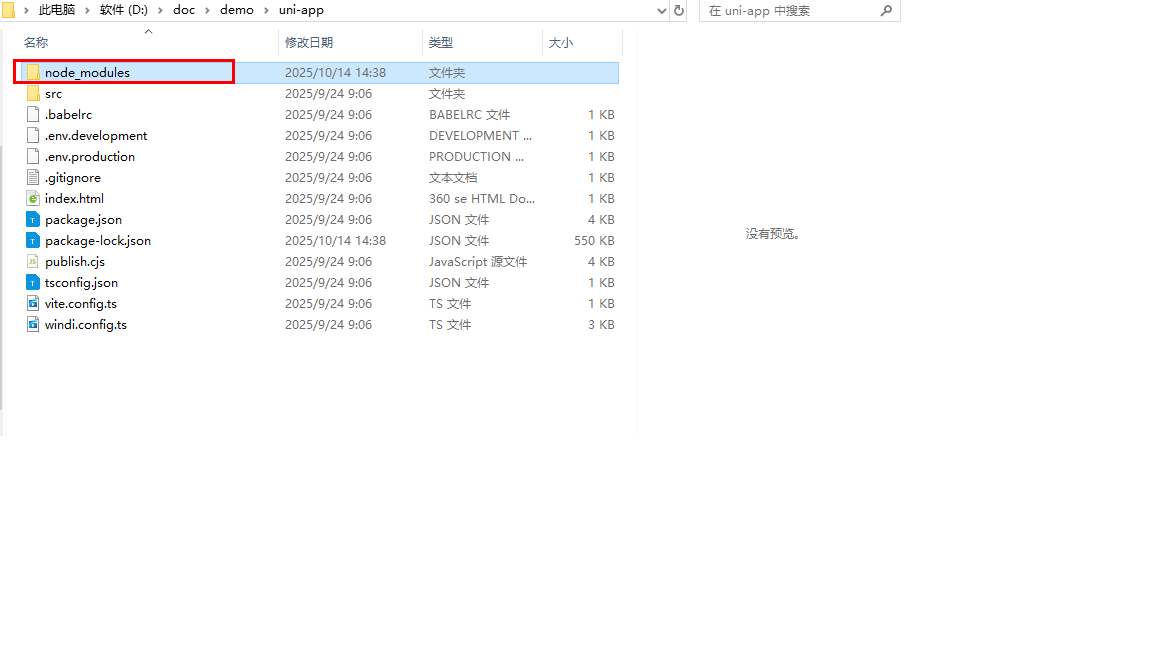Click the index.html browser file icon
Viewport: 1152px width, 648px height.
[x=33, y=199]
